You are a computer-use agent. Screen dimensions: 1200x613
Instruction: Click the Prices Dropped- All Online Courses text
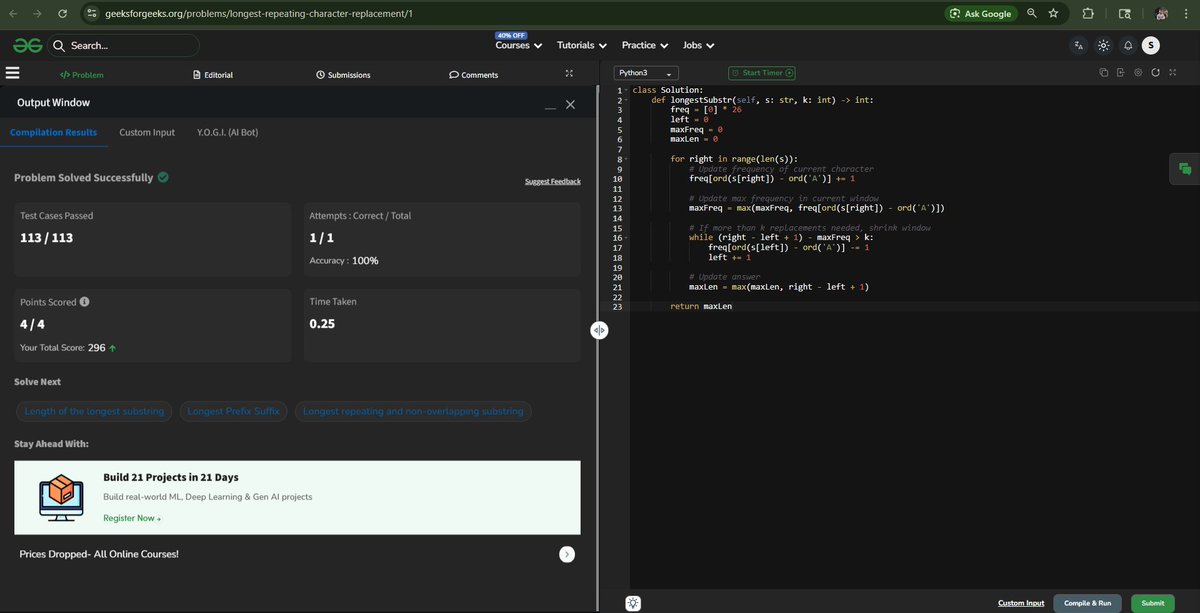(99, 554)
